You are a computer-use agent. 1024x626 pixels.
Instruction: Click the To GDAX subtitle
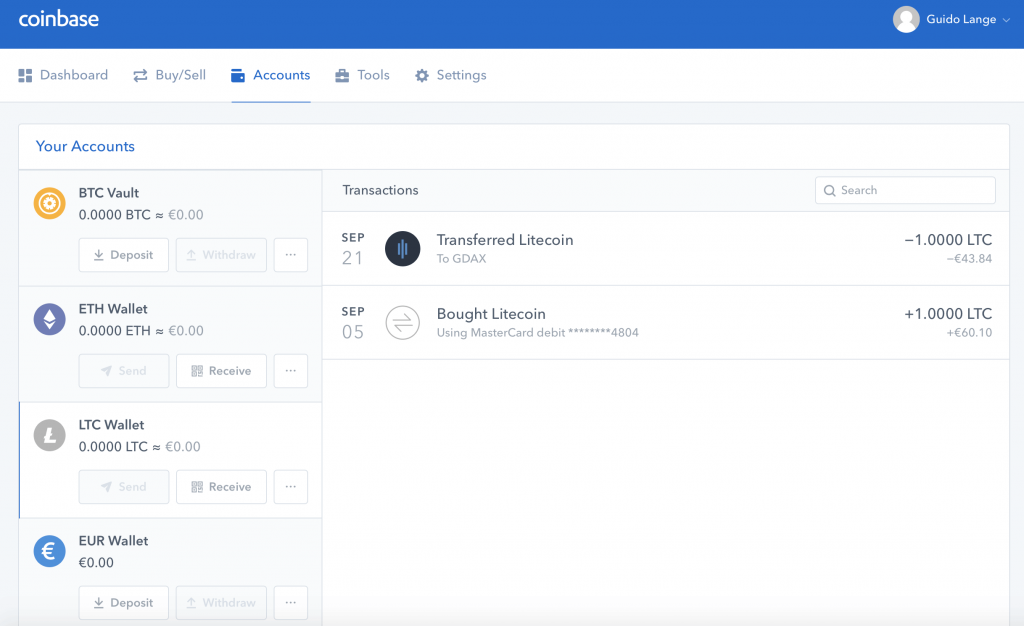[462, 258]
